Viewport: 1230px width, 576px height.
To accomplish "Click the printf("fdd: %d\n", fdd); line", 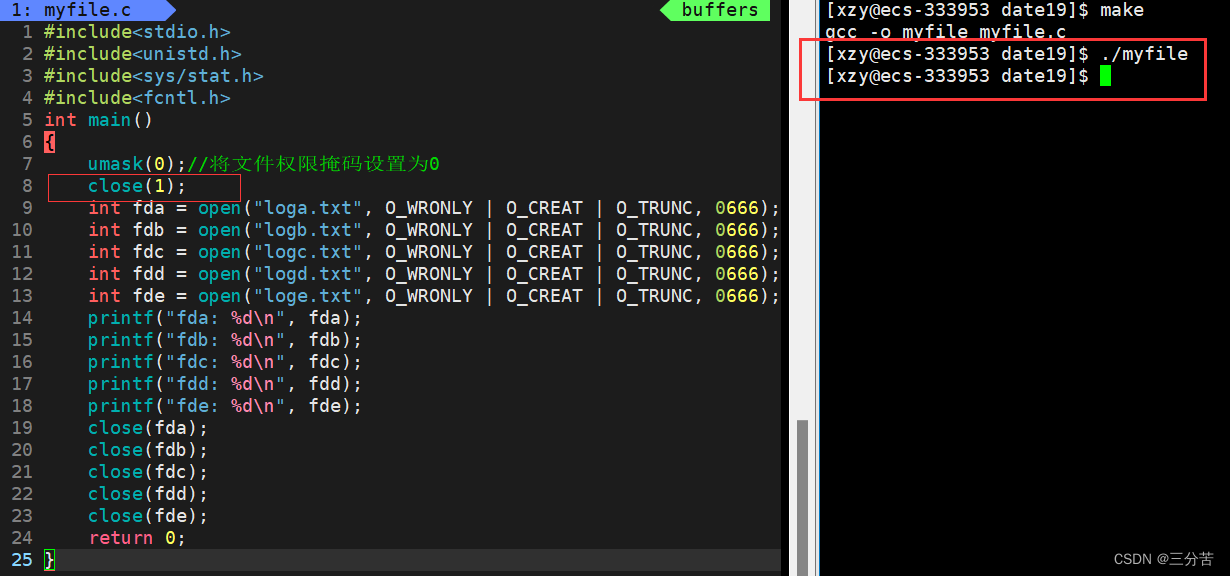I will pos(225,384).
